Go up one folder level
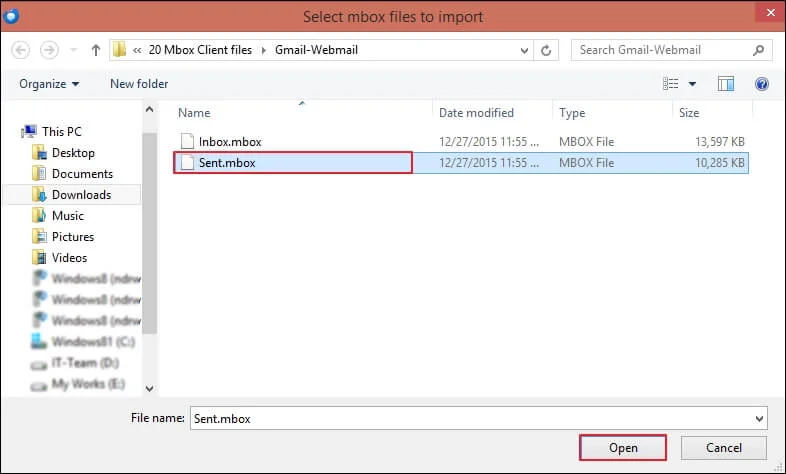 [x=96, y=50]
